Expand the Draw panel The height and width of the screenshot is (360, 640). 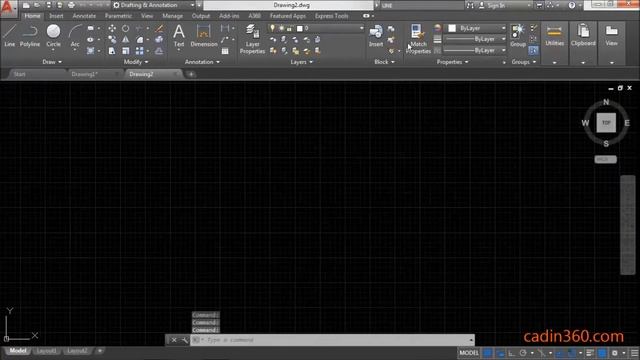[x=52, y=62]
